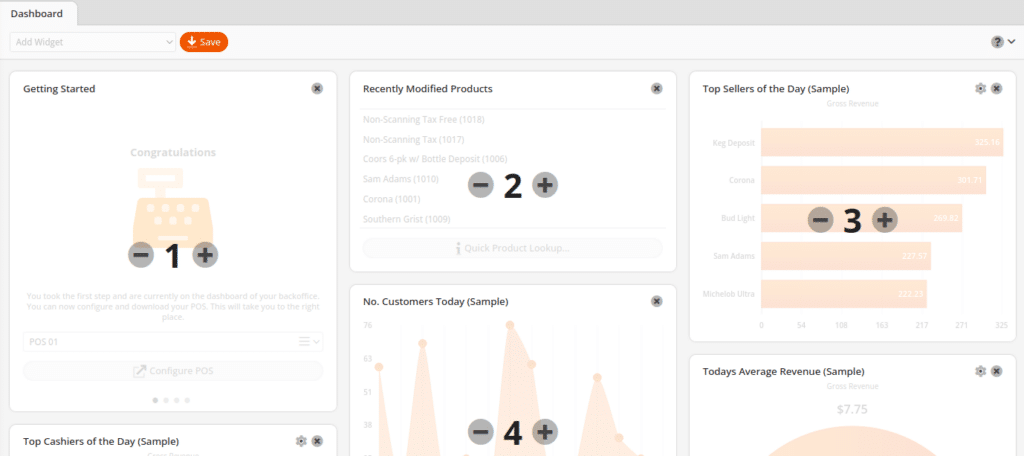This screenshot has width=1024, height=456.
Task: Close the Todays Average Revenue widget
Action: pos(996,371)
